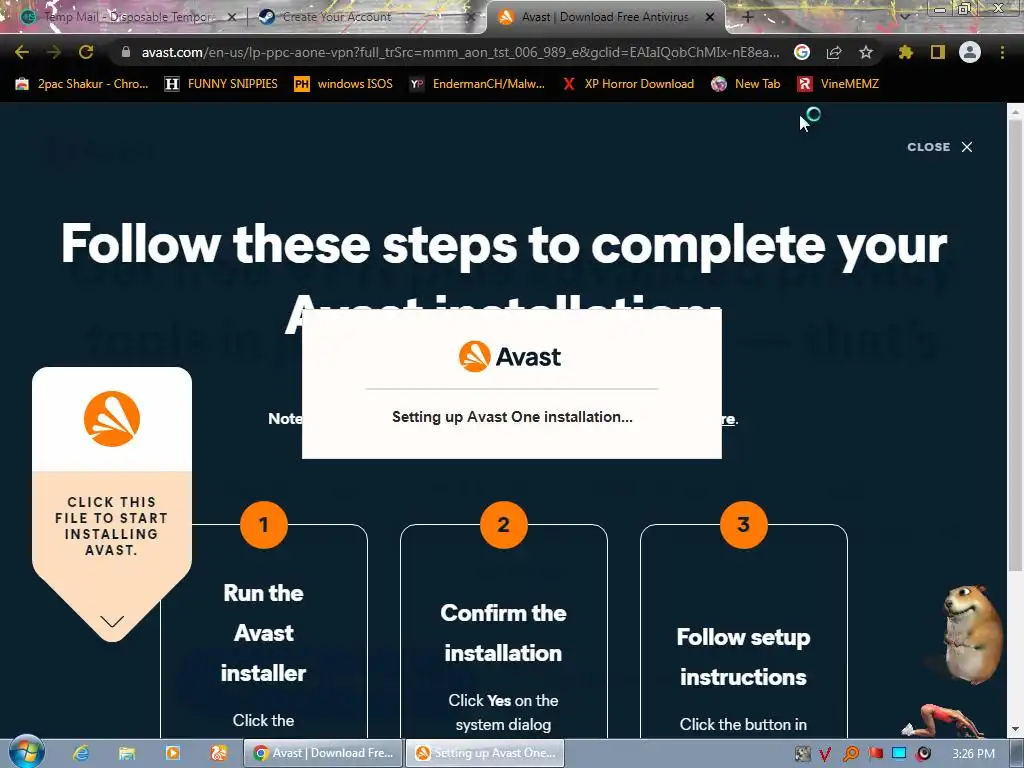Viewport: 1024px width, 768px height.
Task: Open Google icon in address bar
Action: pos(801,52)
